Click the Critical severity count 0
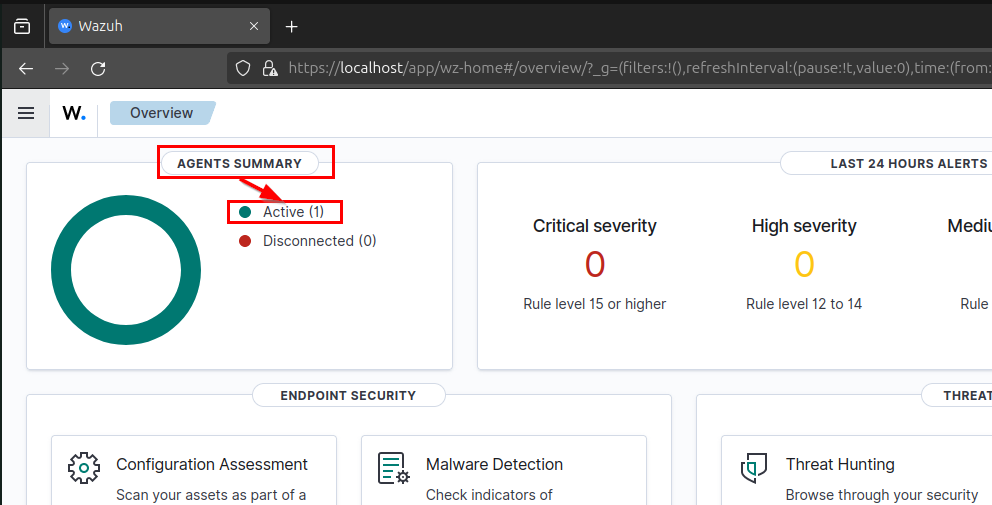The height and width of the screenshot is (505, 992). [595, 265]
